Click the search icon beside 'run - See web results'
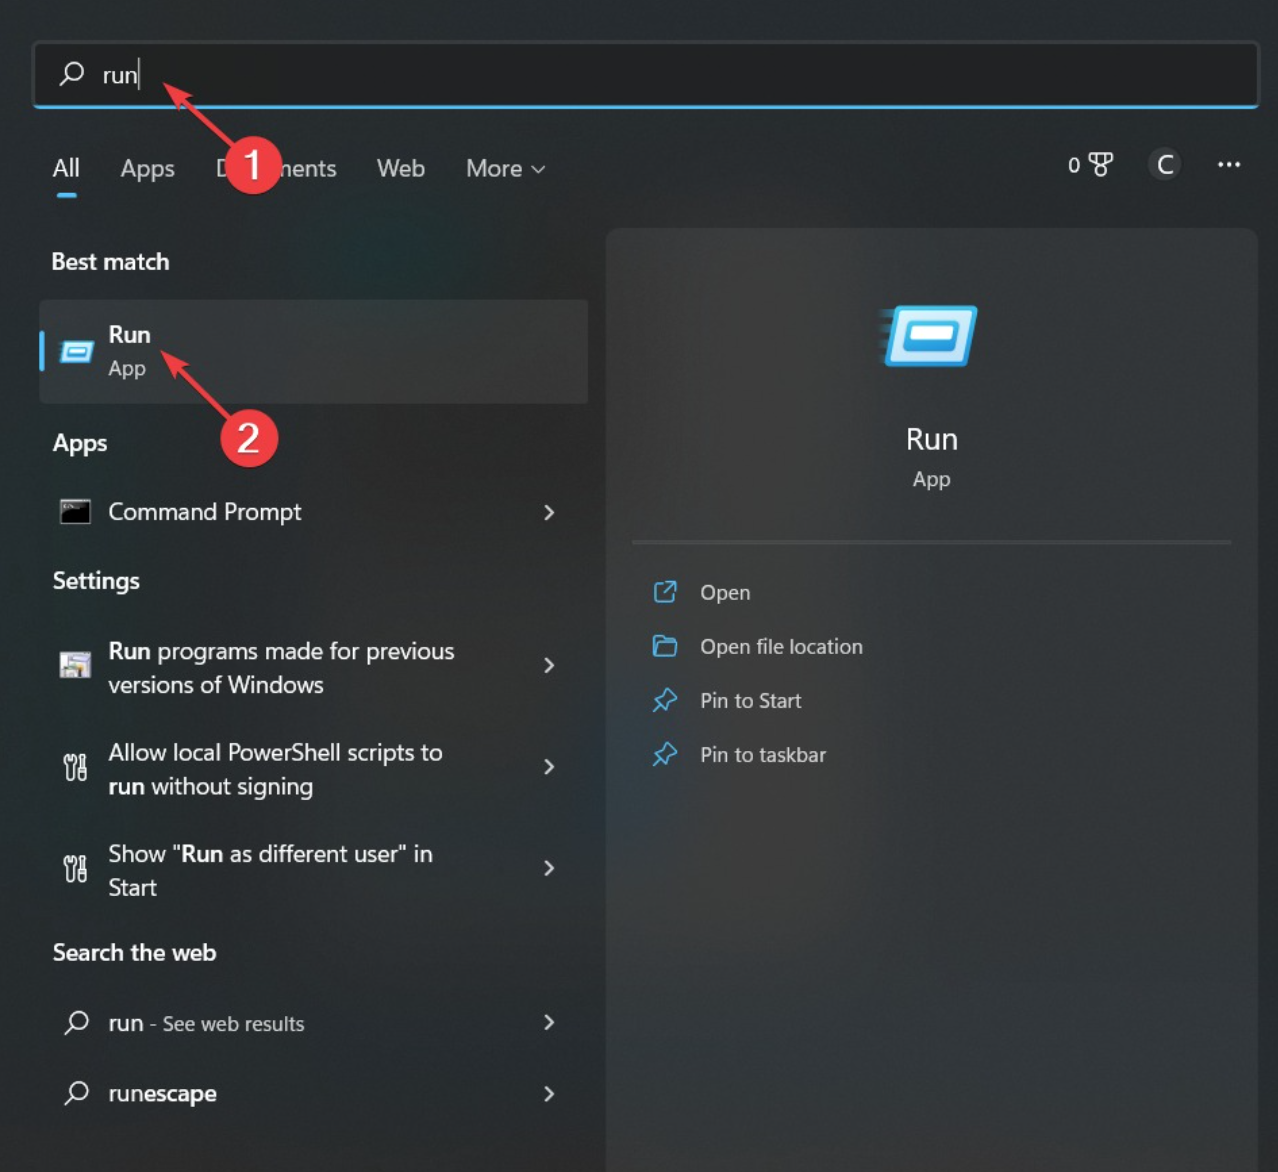Image resolution: width=1278 pixels, height=1172 pixels. point(76,1022)
